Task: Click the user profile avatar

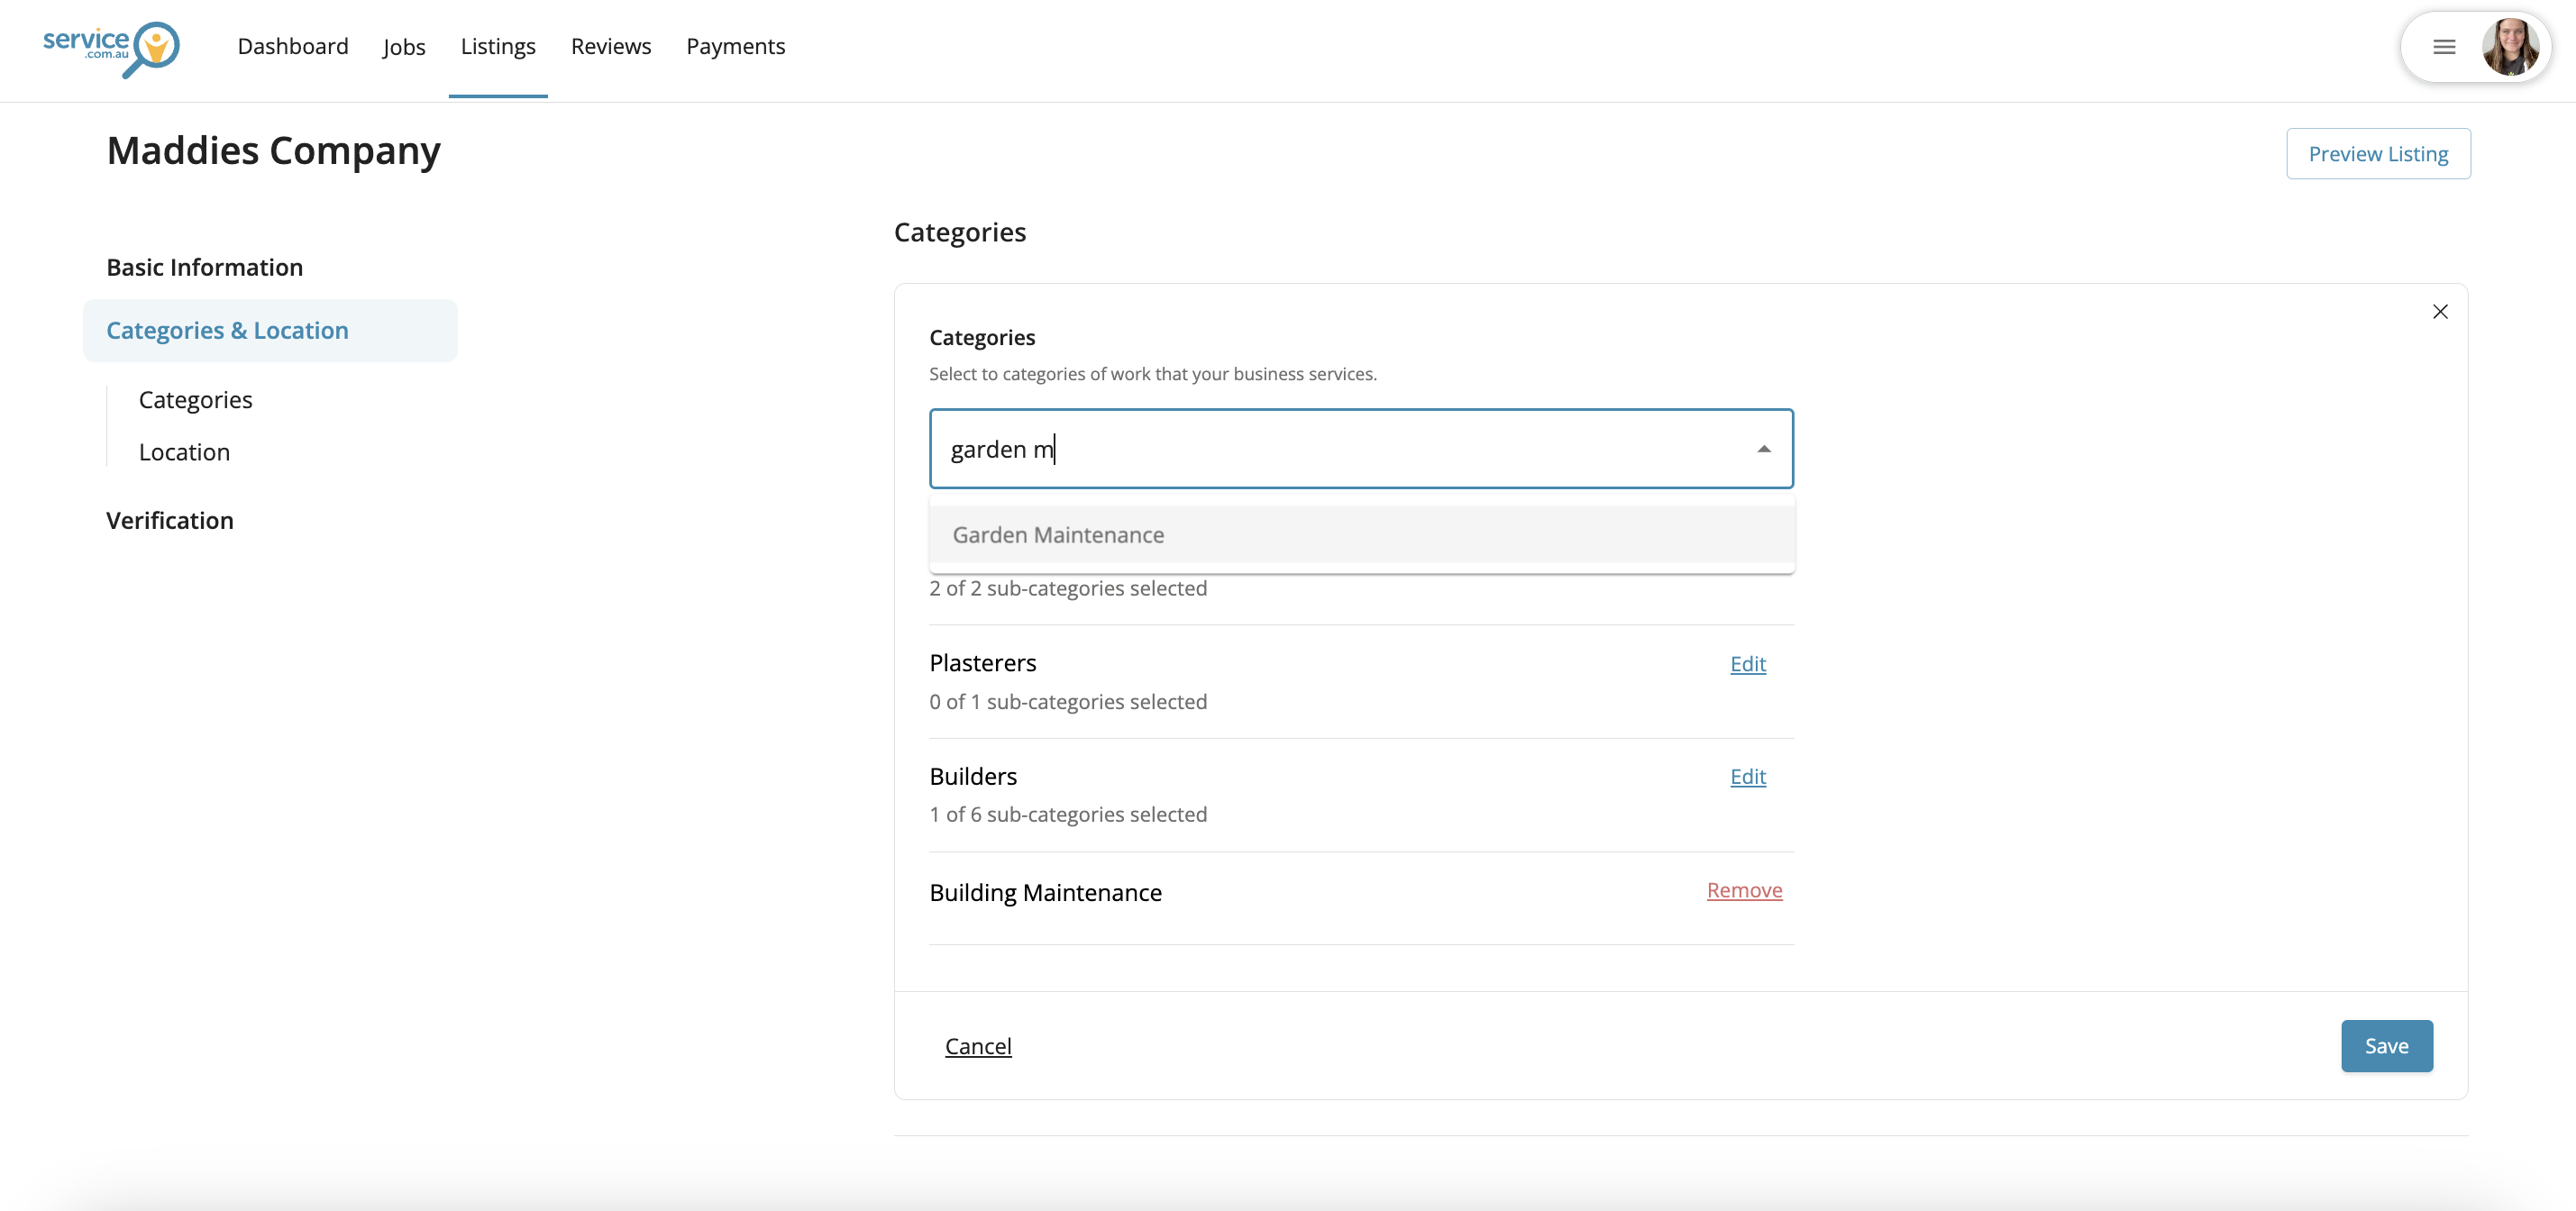Action: click(x=2509, y=47)
